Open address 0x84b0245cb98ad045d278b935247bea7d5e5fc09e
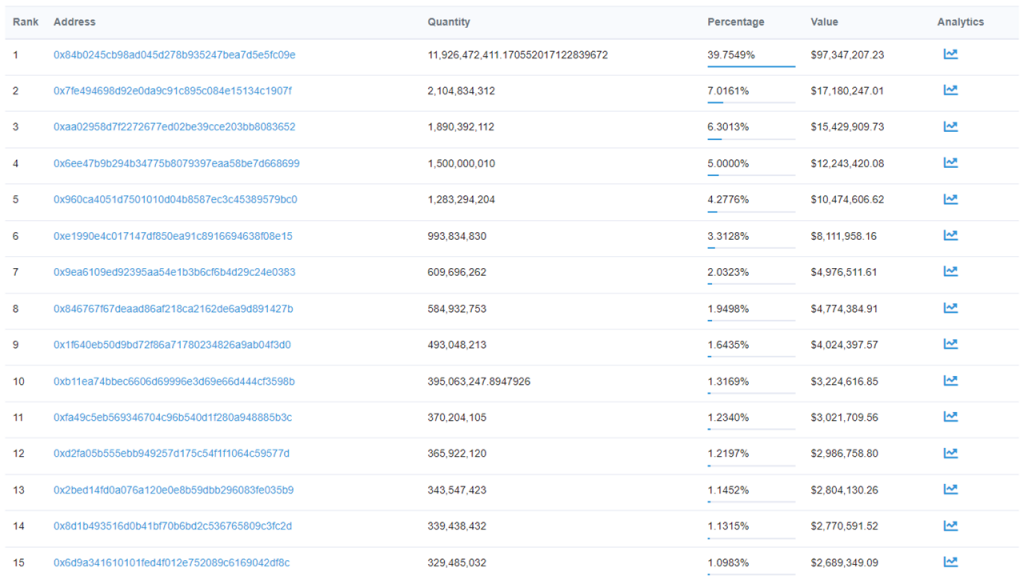Screen dimensions: 1024x576 click(x=174, y=55)
